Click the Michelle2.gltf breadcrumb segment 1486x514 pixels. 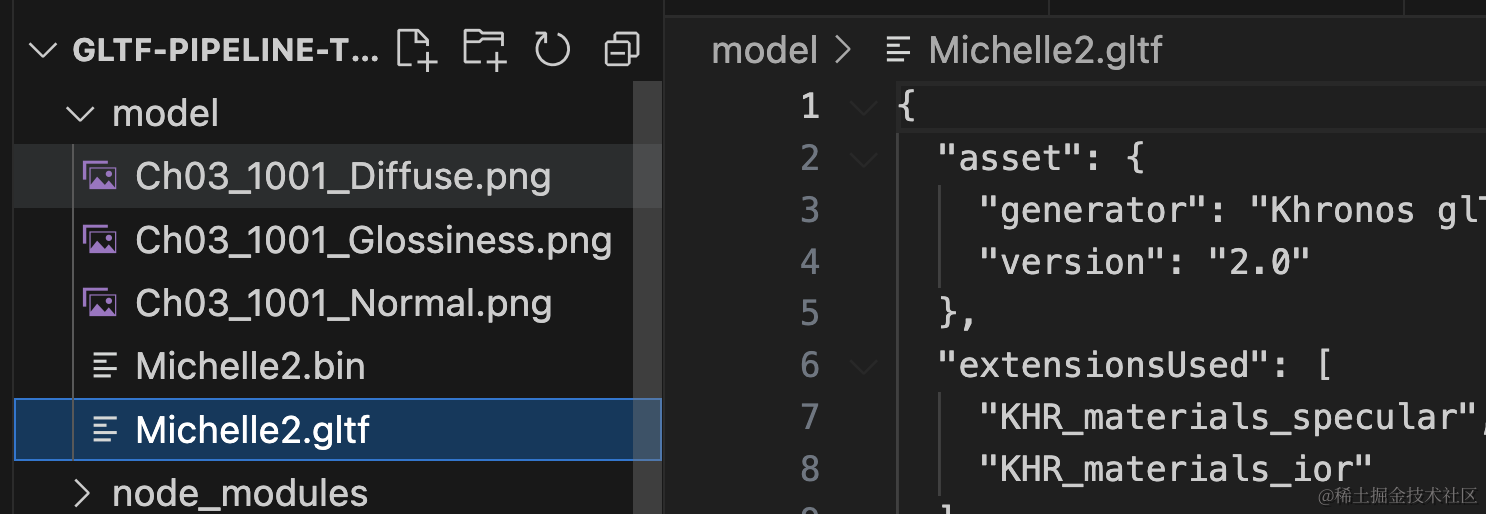coord(1045,50)
